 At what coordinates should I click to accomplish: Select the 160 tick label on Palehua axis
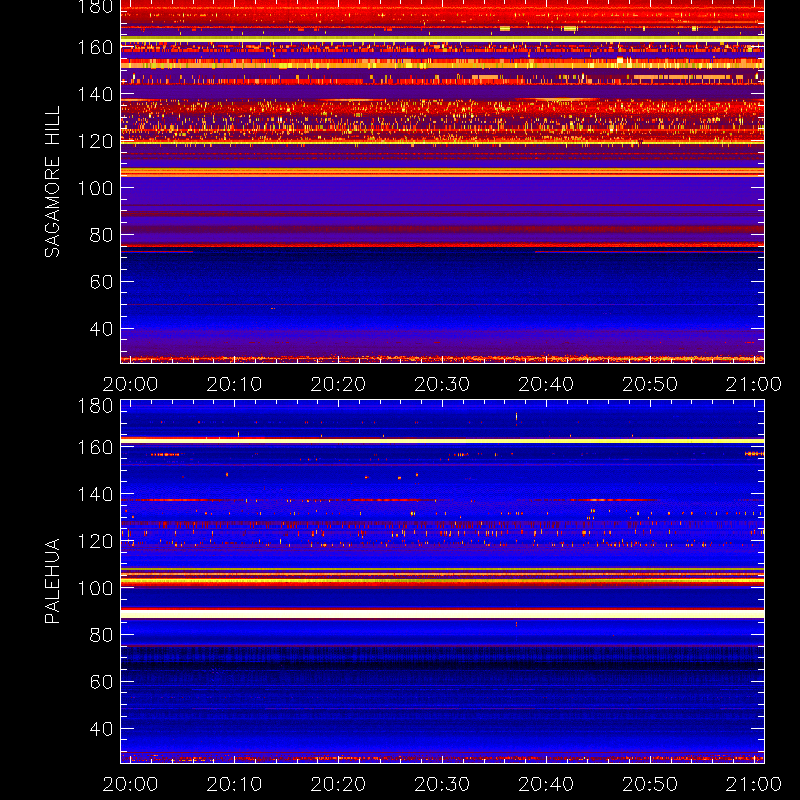point(95,447)
